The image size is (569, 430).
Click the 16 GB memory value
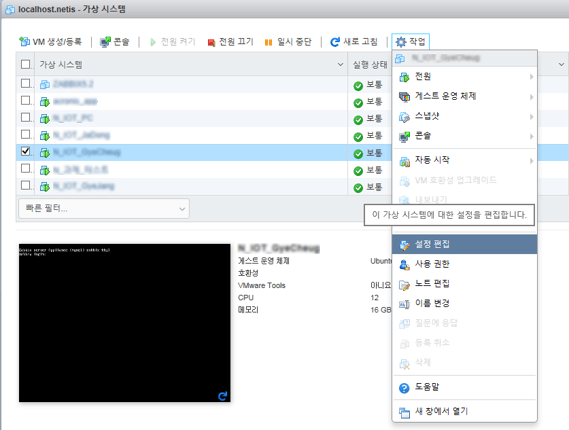click(x=381, y=310)
